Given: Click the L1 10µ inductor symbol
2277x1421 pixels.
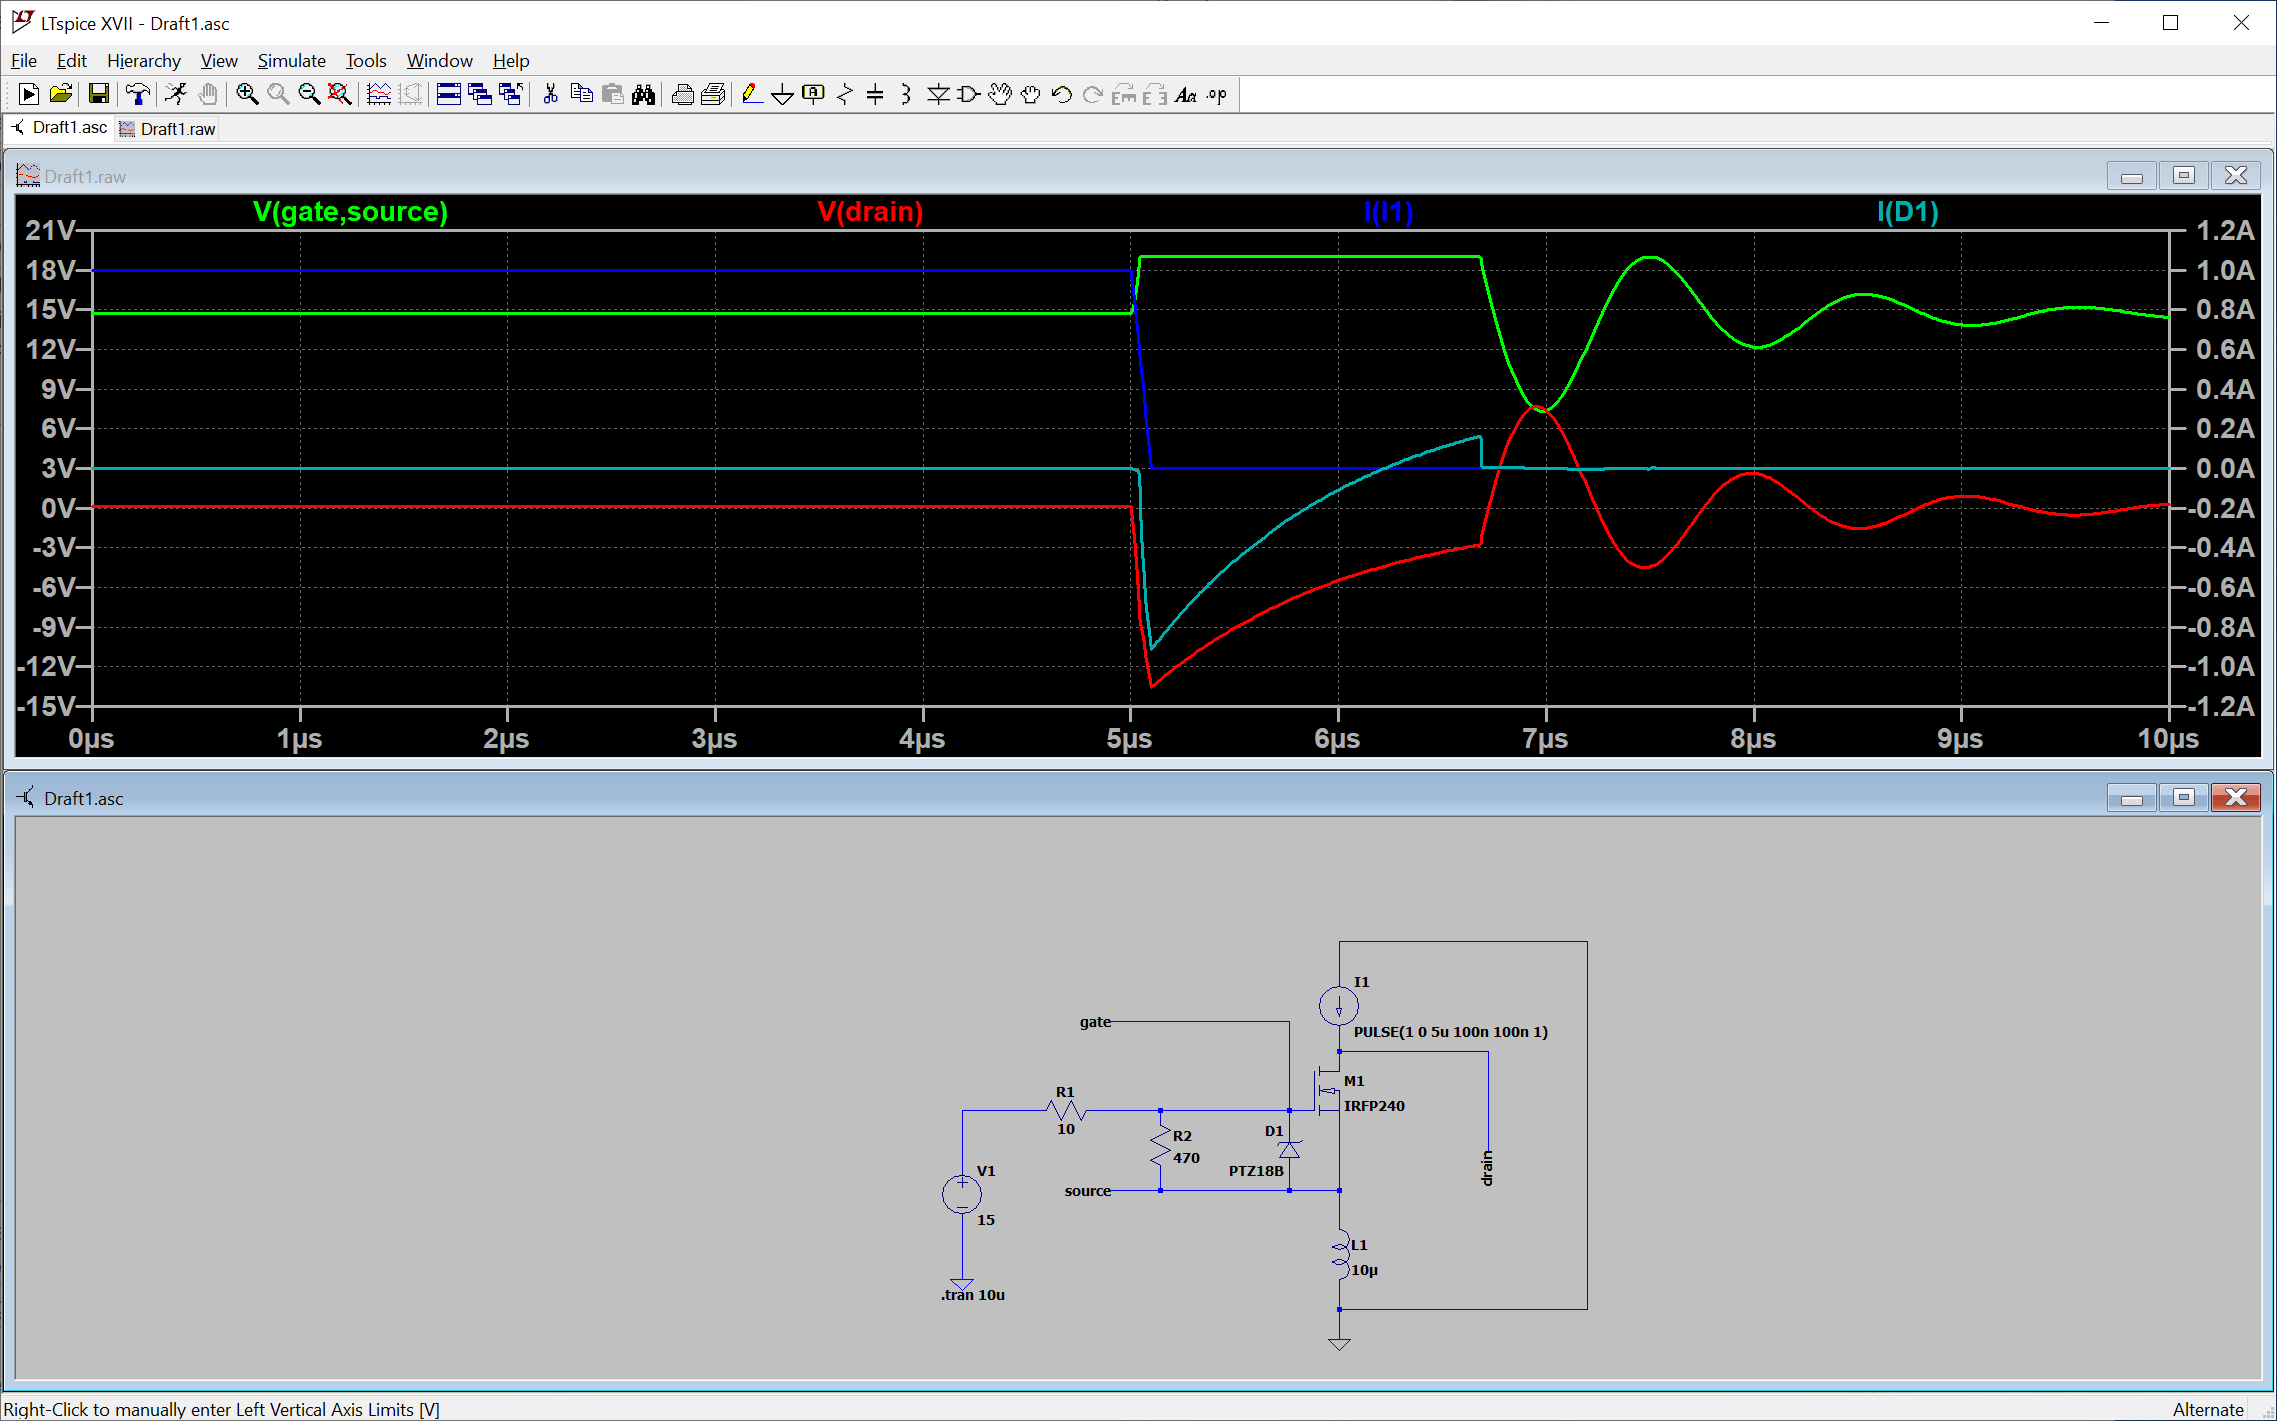Looking at the screenshot, I should (x=1340, y=1257).
